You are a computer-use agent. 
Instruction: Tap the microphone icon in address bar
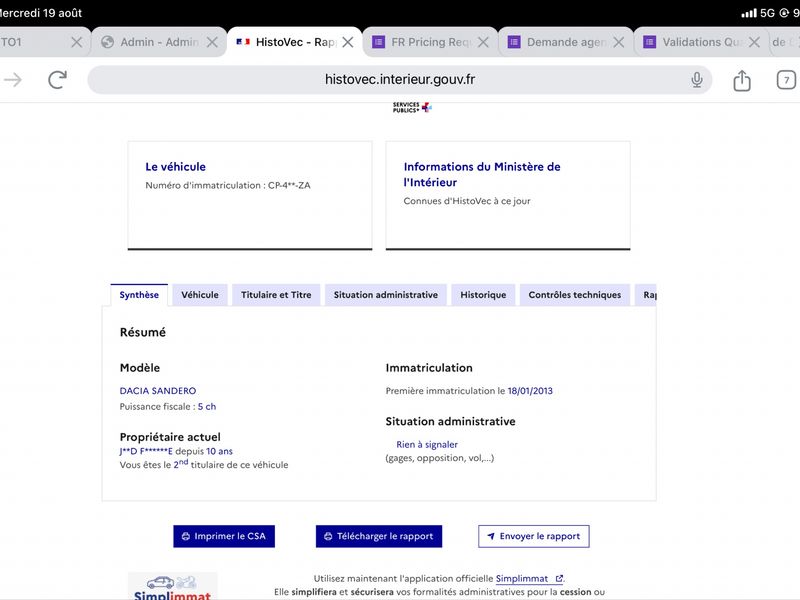[x=696, y=80]
